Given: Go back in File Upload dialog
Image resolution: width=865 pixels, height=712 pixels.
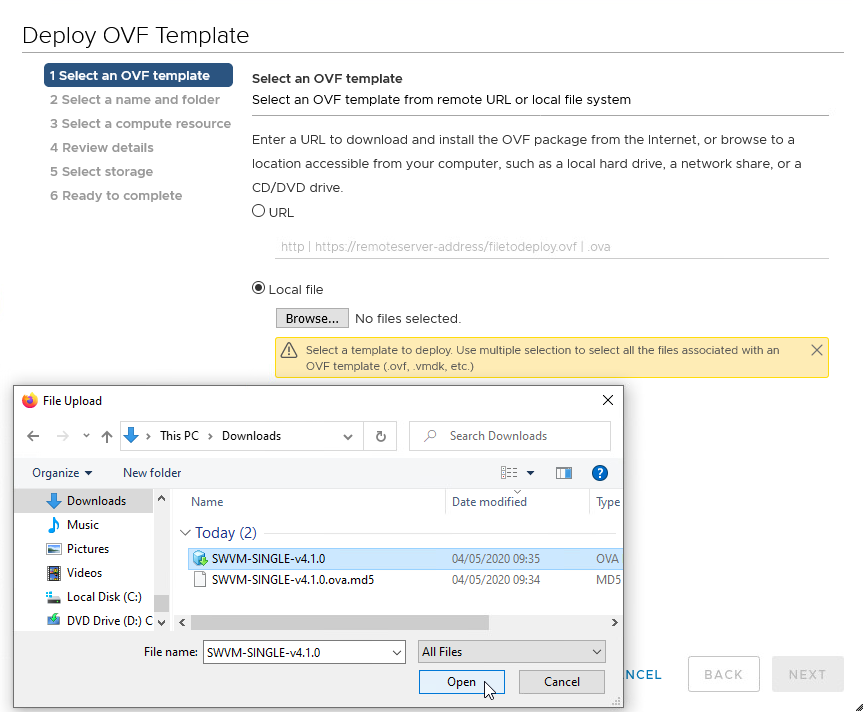Looking at the screenshot, I should tap(33, 436).
